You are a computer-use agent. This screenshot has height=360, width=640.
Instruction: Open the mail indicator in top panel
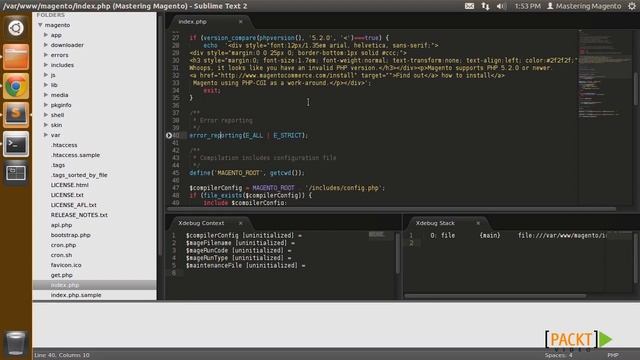tap(469, 6)
